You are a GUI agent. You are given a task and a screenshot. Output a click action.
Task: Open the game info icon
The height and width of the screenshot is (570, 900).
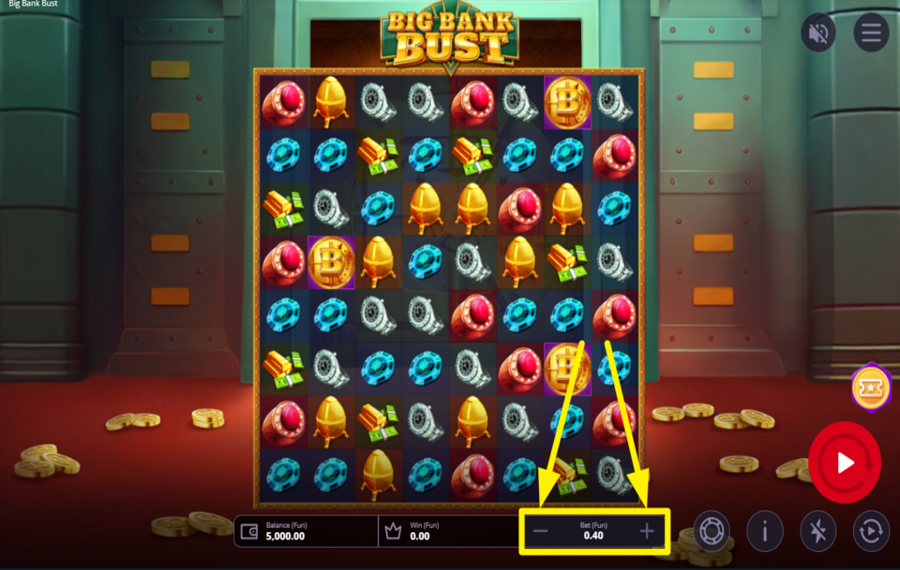[x=765, y=531]
